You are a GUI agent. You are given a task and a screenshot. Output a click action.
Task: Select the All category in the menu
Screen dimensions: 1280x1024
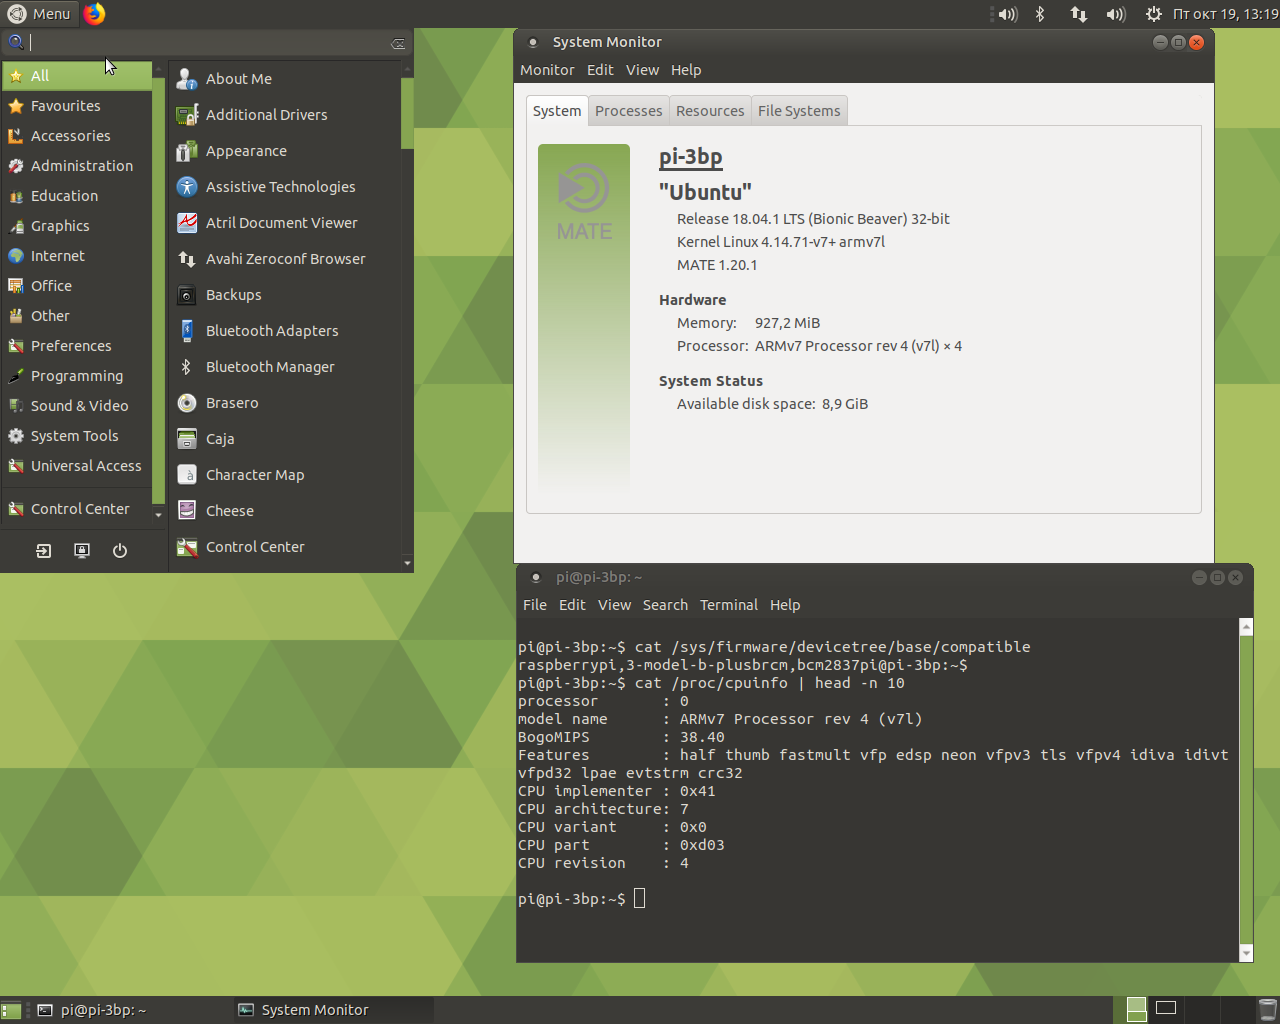77,76
